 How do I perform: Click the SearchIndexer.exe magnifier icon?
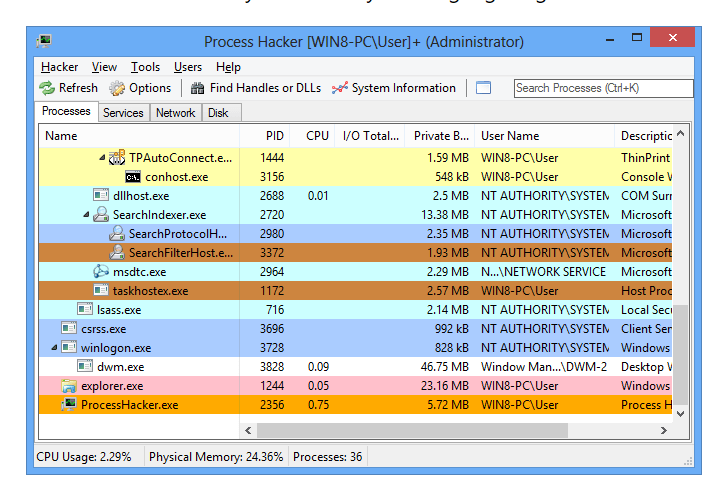100,214
